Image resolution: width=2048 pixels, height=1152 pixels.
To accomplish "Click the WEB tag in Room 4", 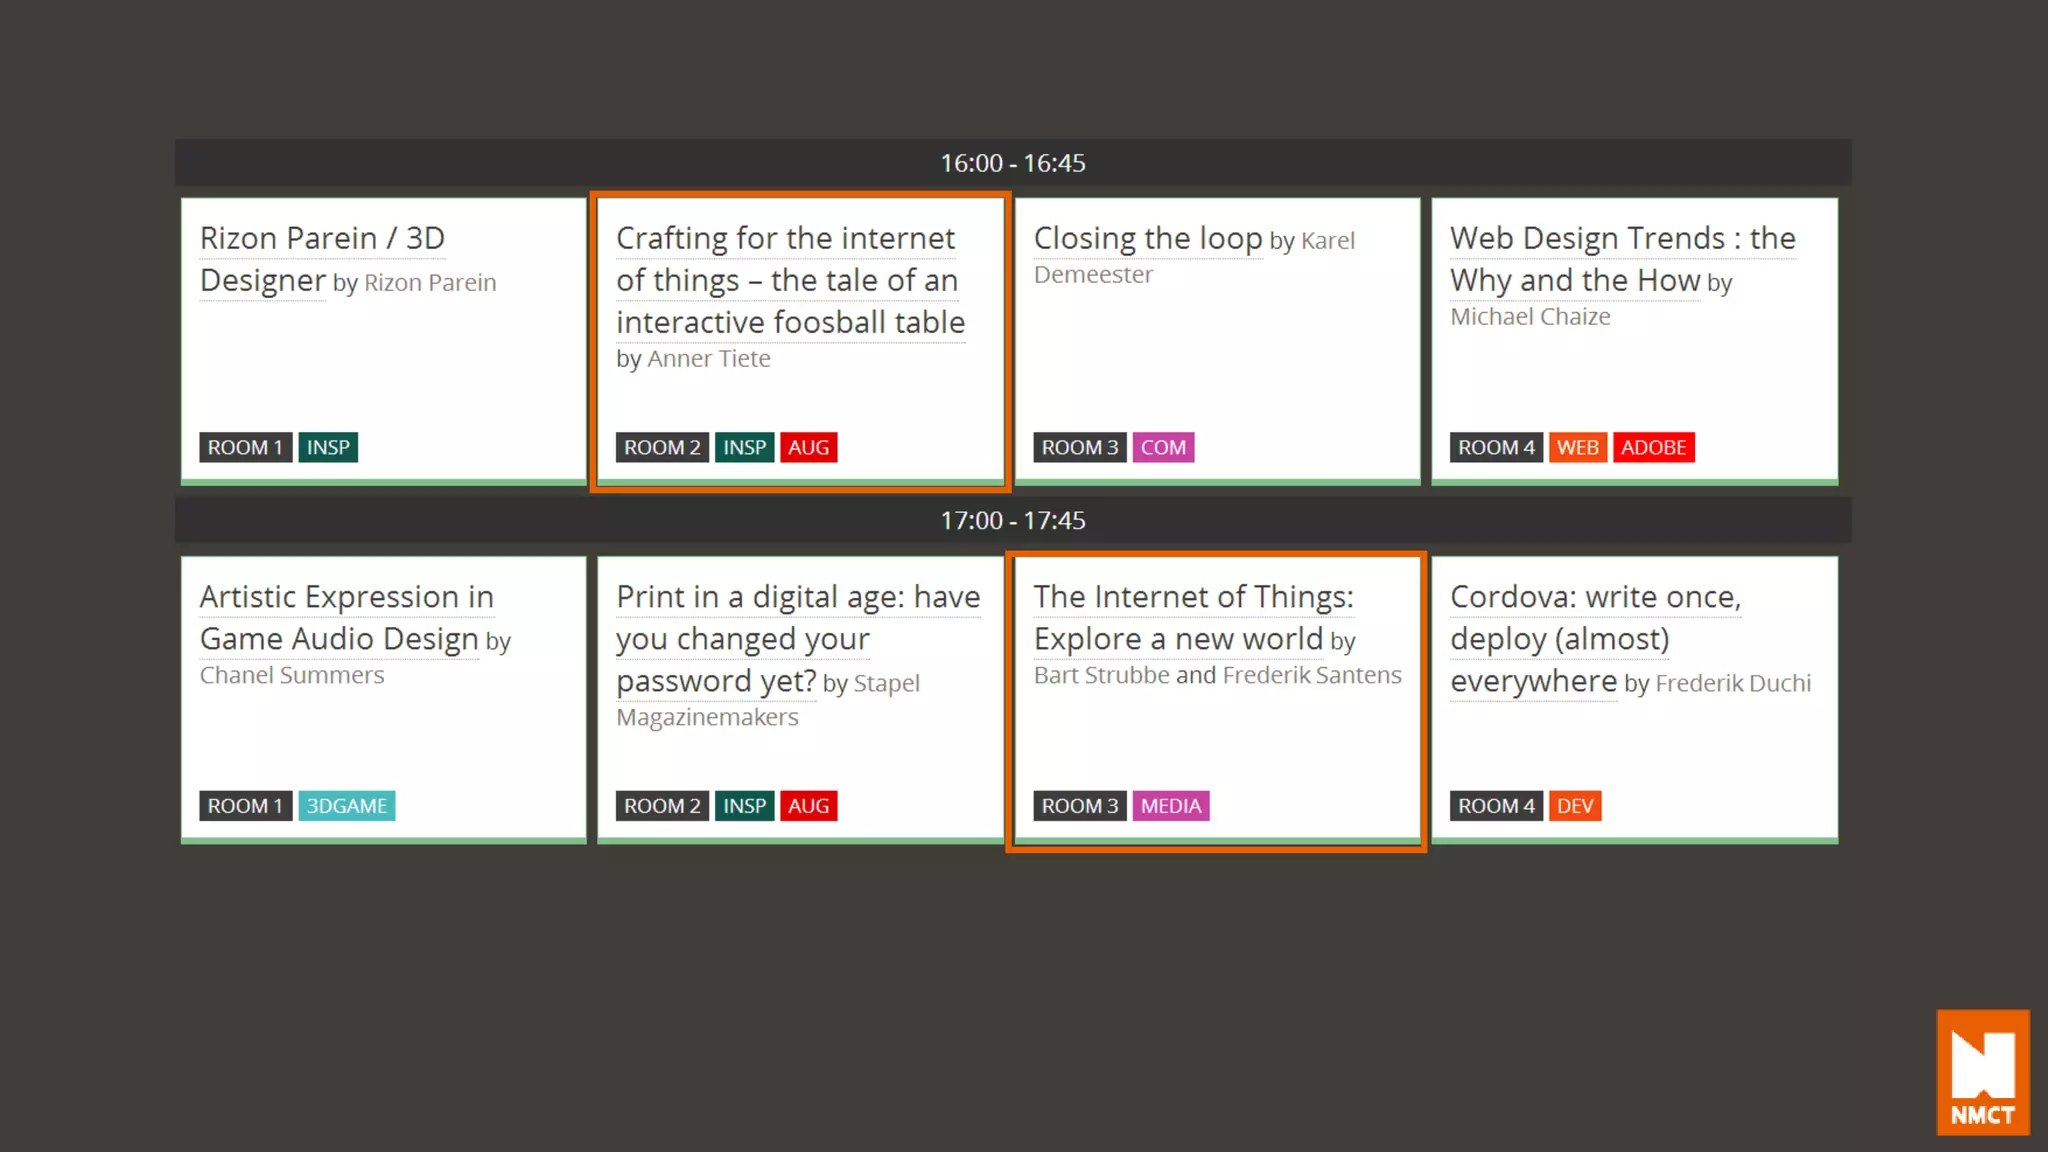I will [x=1577, y=447].
